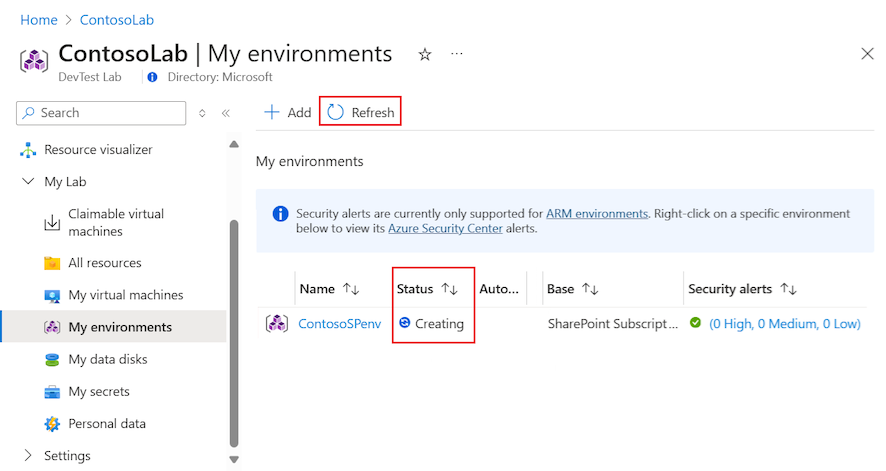This screenshot has height=471, width=886.
Task: Open the ellipsis more options menu
Action: click(457, 54)
